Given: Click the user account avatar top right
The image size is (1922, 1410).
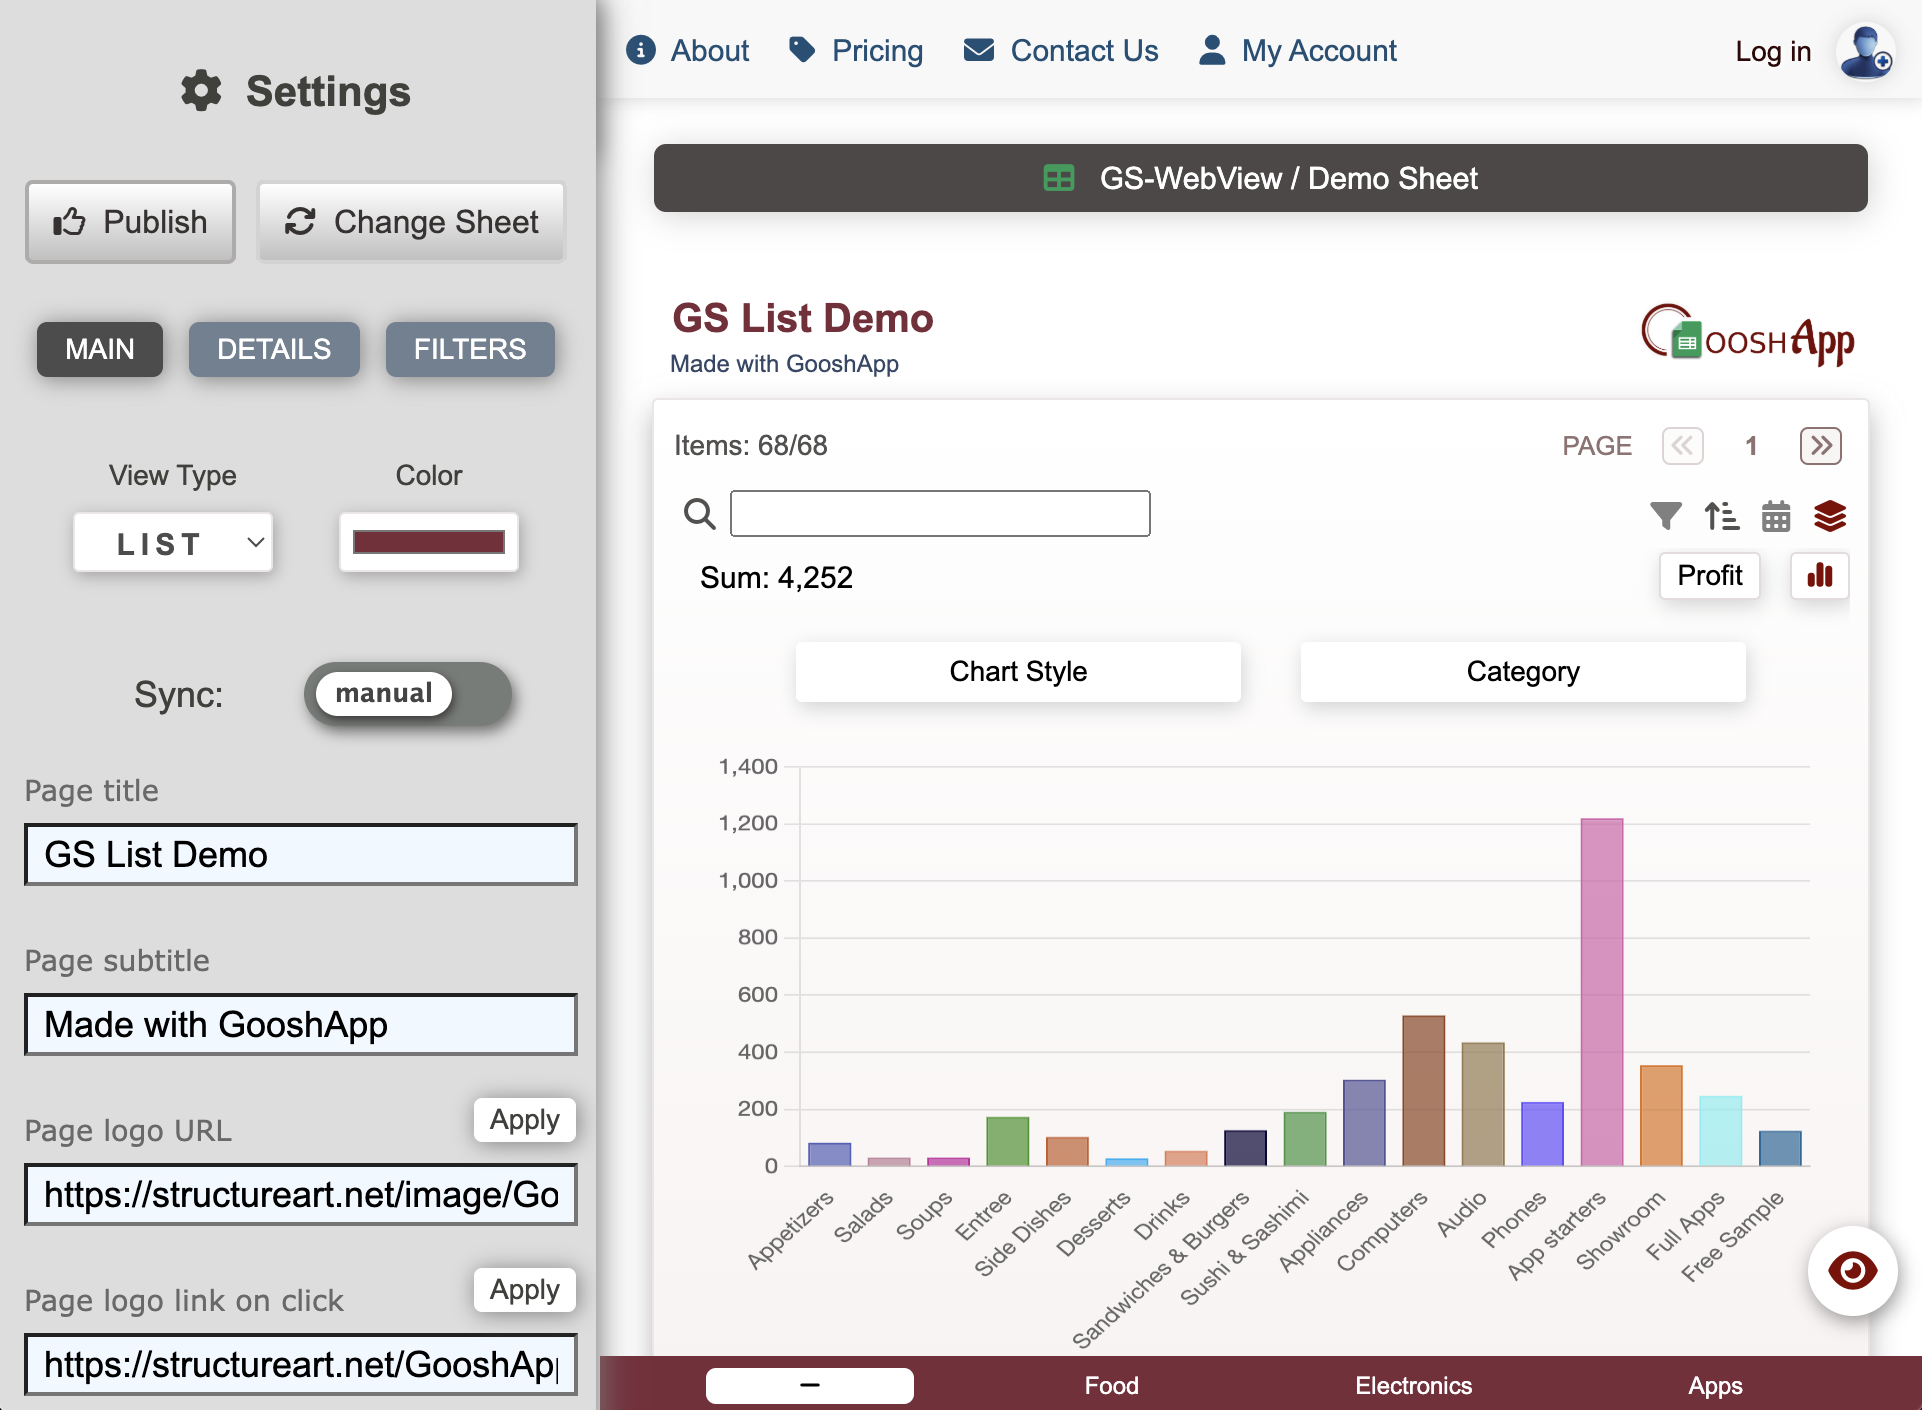Looking at the screenshot, I should coord(1864,52).
